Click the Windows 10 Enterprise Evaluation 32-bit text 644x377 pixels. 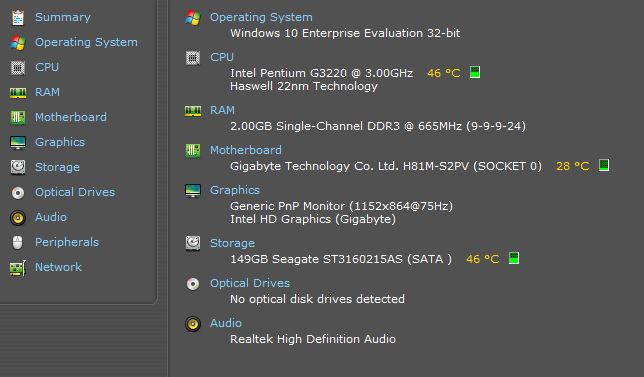click(x=345, y=33)
